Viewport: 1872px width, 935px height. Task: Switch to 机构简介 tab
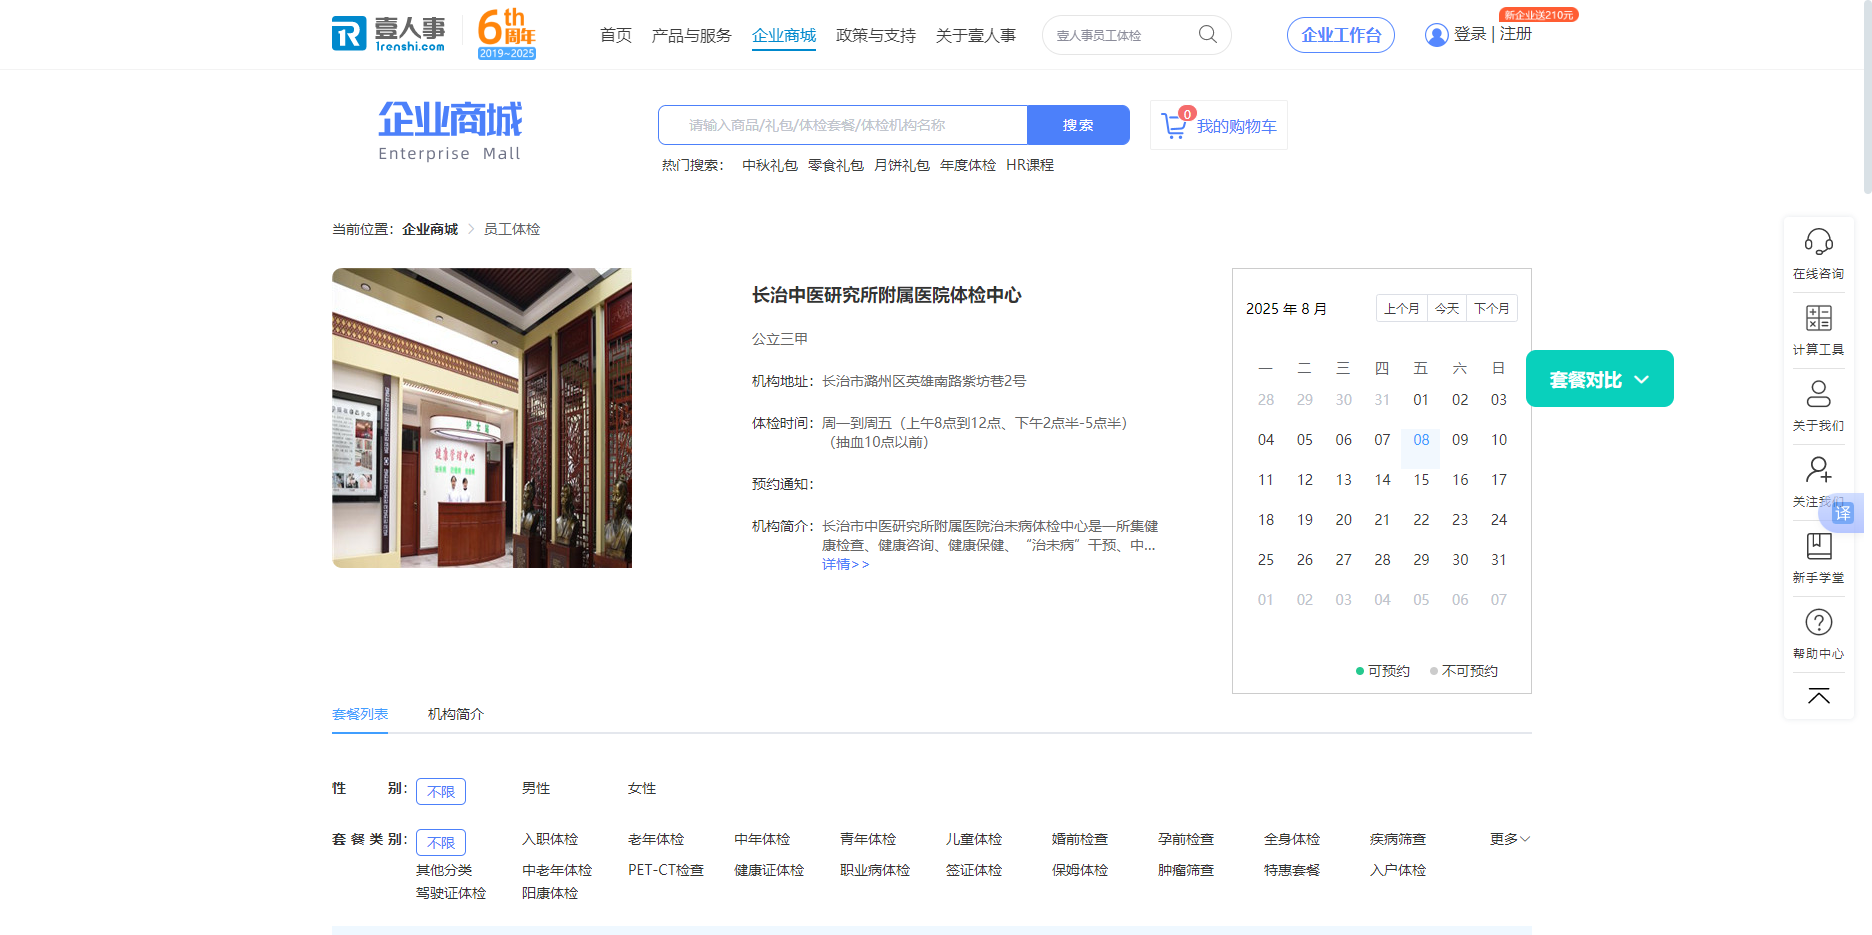[456, 715]
